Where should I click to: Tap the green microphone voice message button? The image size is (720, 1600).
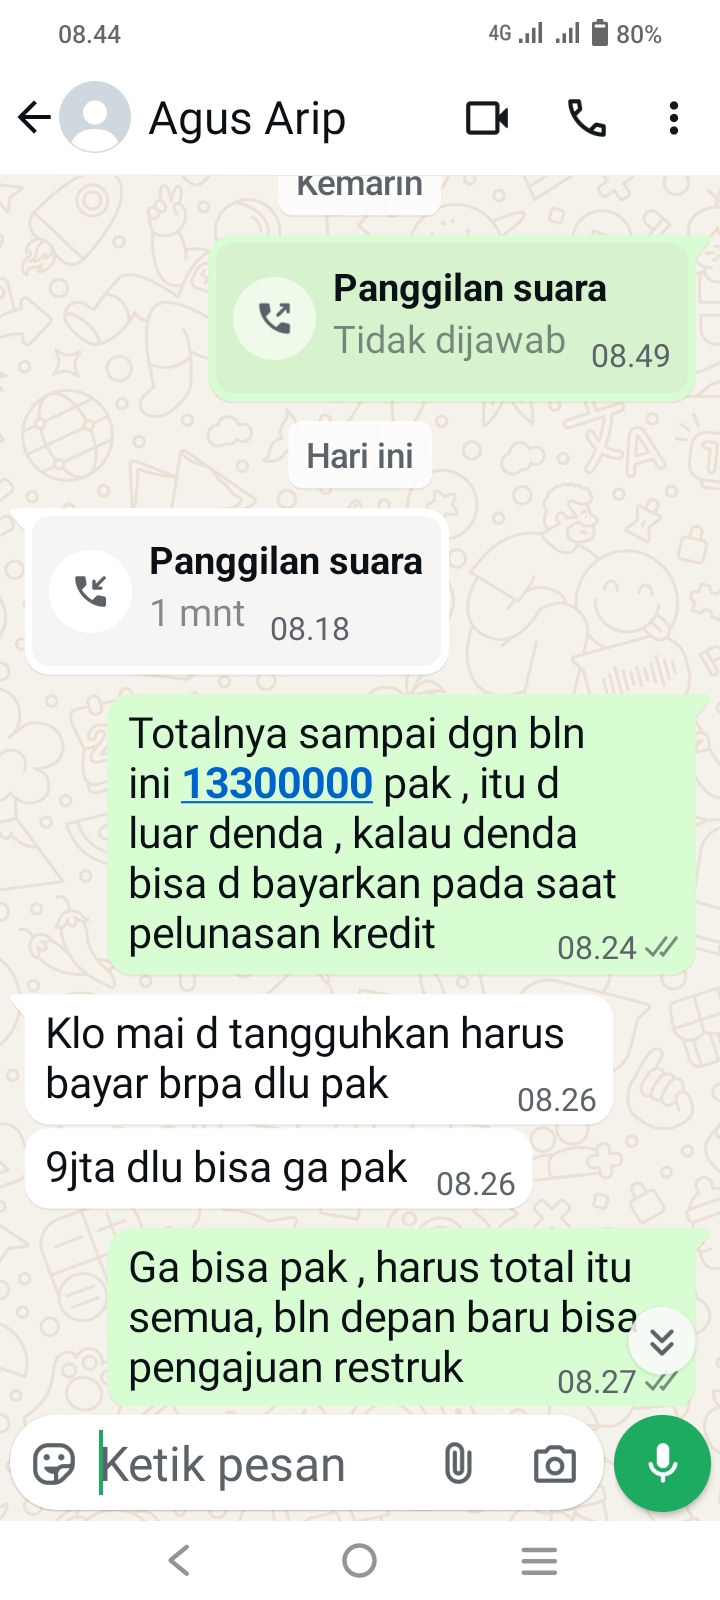pos(662,1463)
